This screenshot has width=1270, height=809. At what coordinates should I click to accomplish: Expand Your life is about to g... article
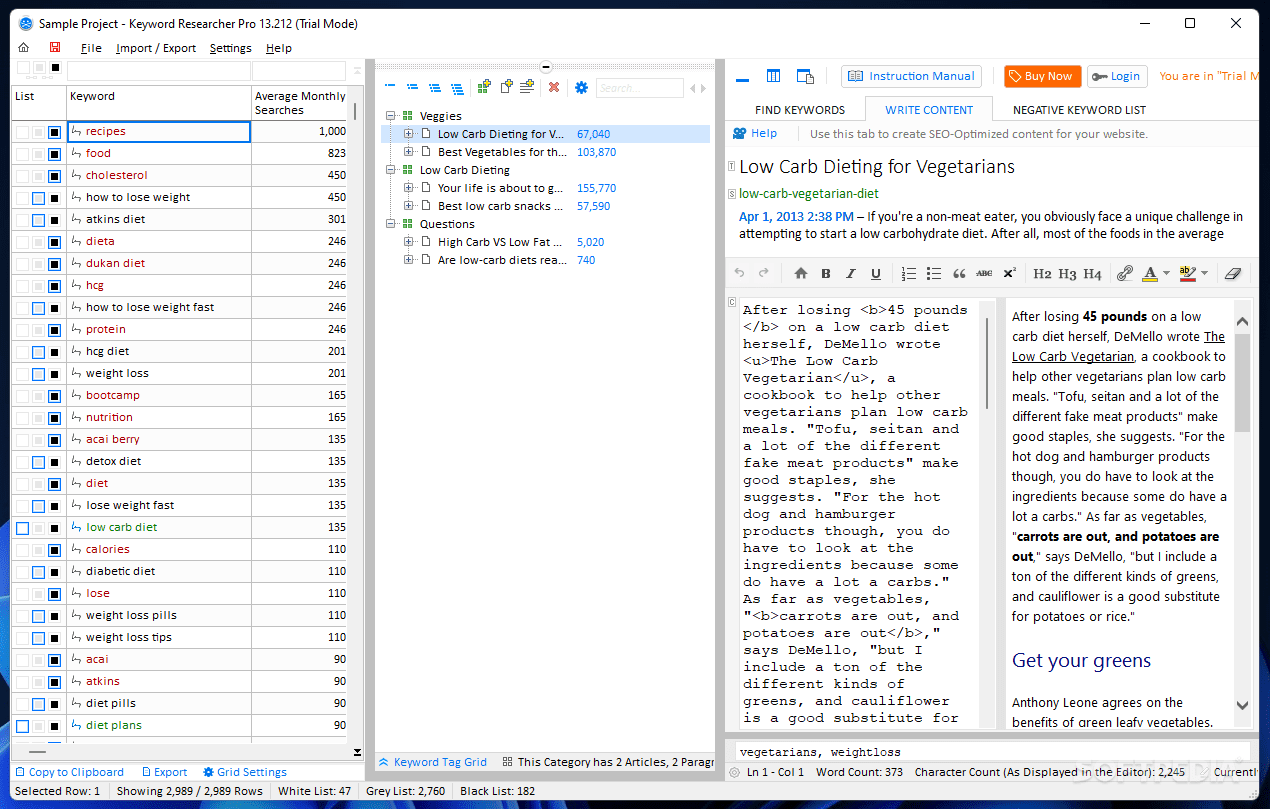click(x=408, y=188)
